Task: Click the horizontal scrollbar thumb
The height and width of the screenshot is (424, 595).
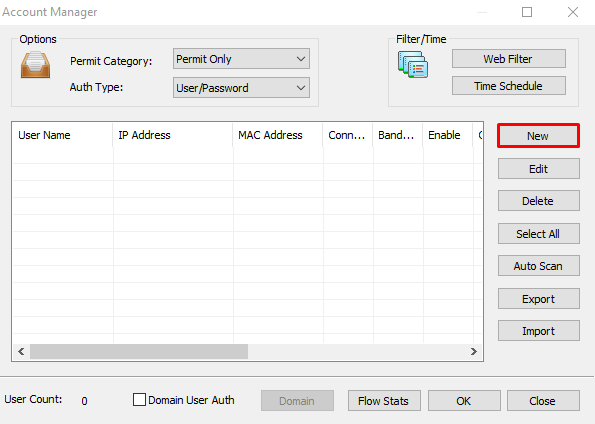Action: (x=139, y=351)
